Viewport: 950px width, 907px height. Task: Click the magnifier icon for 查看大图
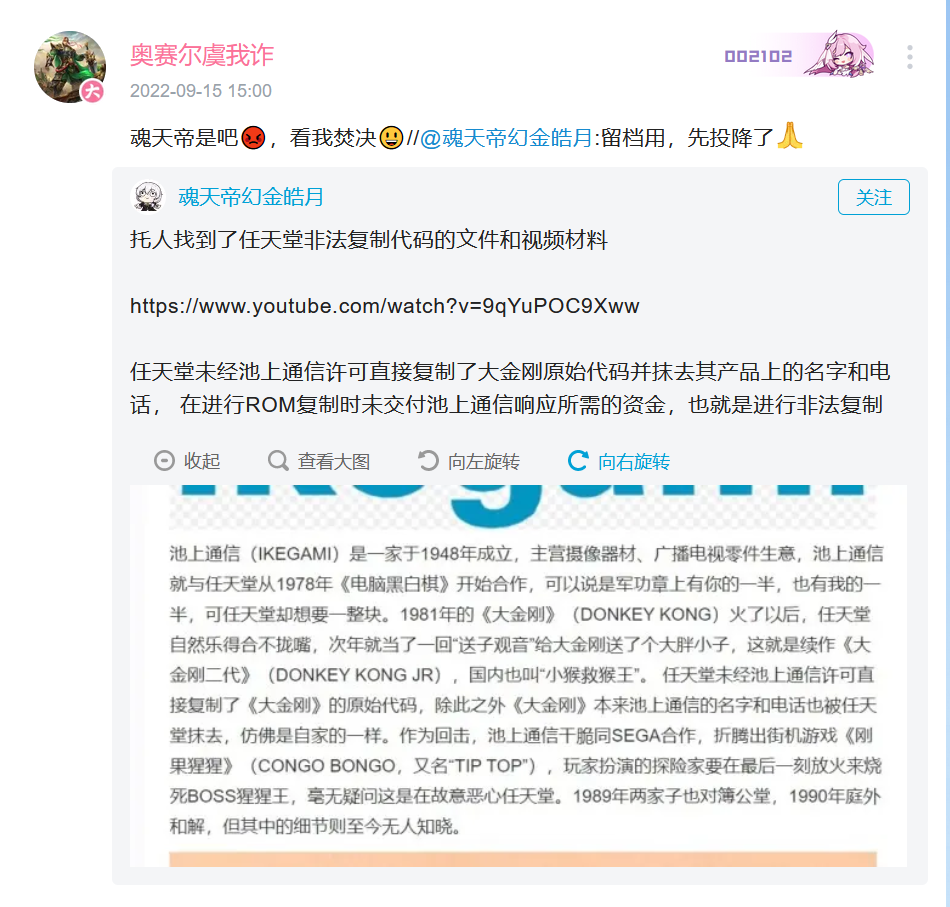[x=278, y=461]
